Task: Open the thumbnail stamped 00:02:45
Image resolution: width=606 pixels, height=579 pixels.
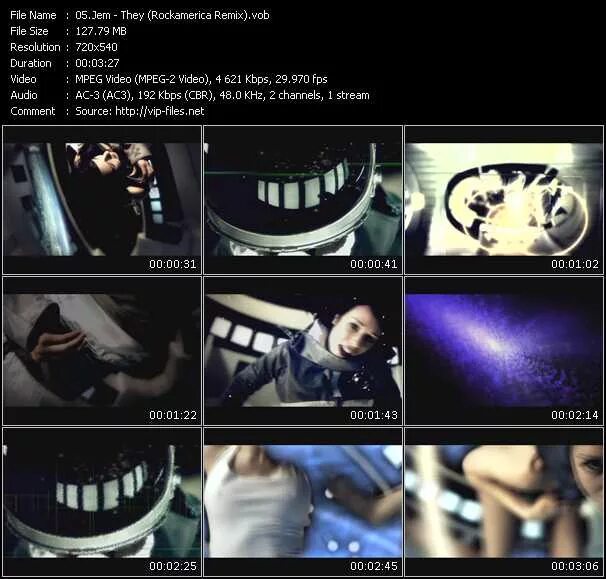Action: click(303, 502)
